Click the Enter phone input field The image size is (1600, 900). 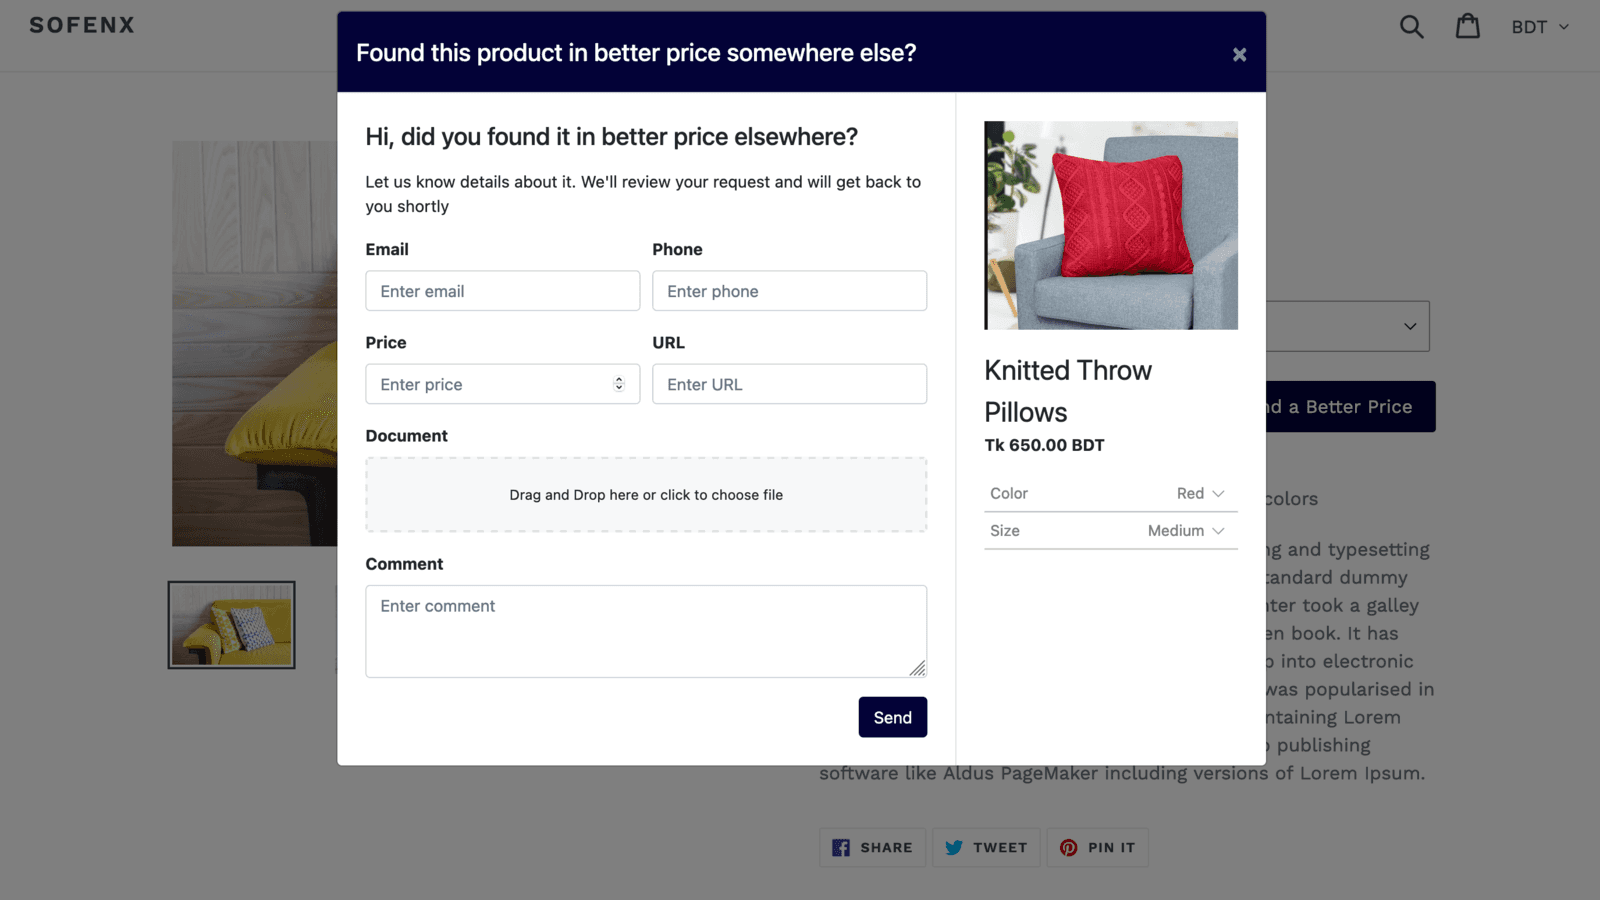tap(789, 291)
